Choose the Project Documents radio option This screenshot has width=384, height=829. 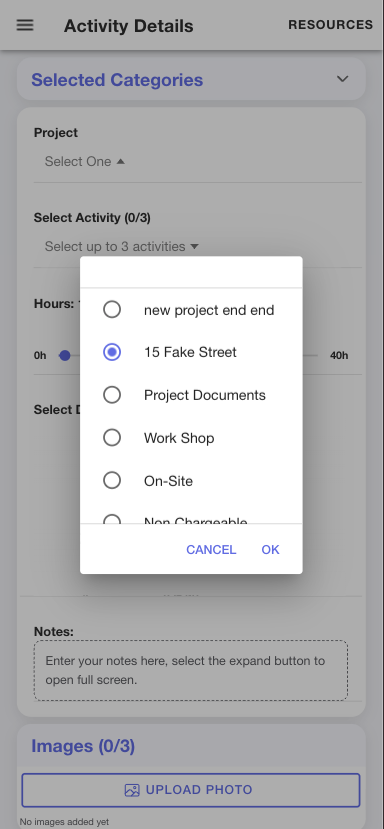[x=191, y=395]
